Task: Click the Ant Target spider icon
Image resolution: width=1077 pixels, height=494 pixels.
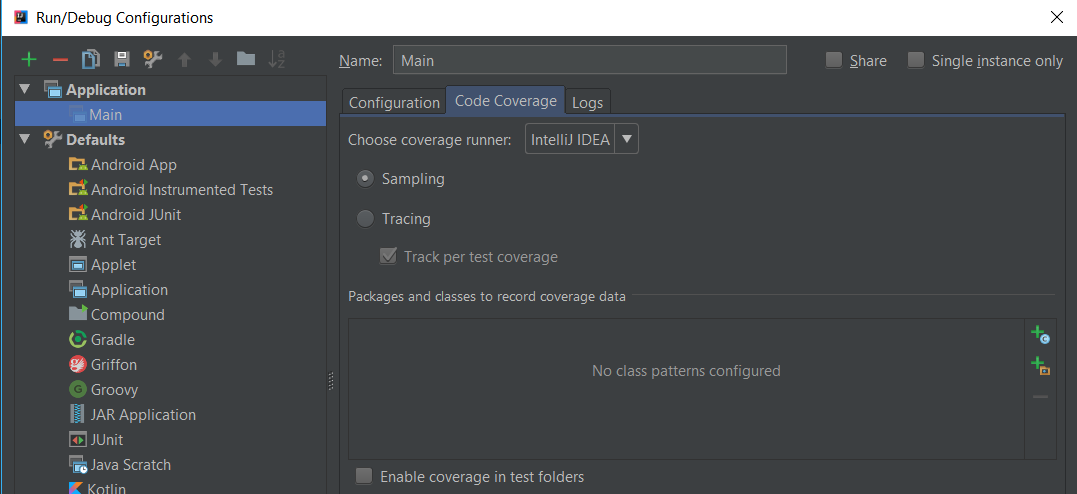Action: coord(78,240)
